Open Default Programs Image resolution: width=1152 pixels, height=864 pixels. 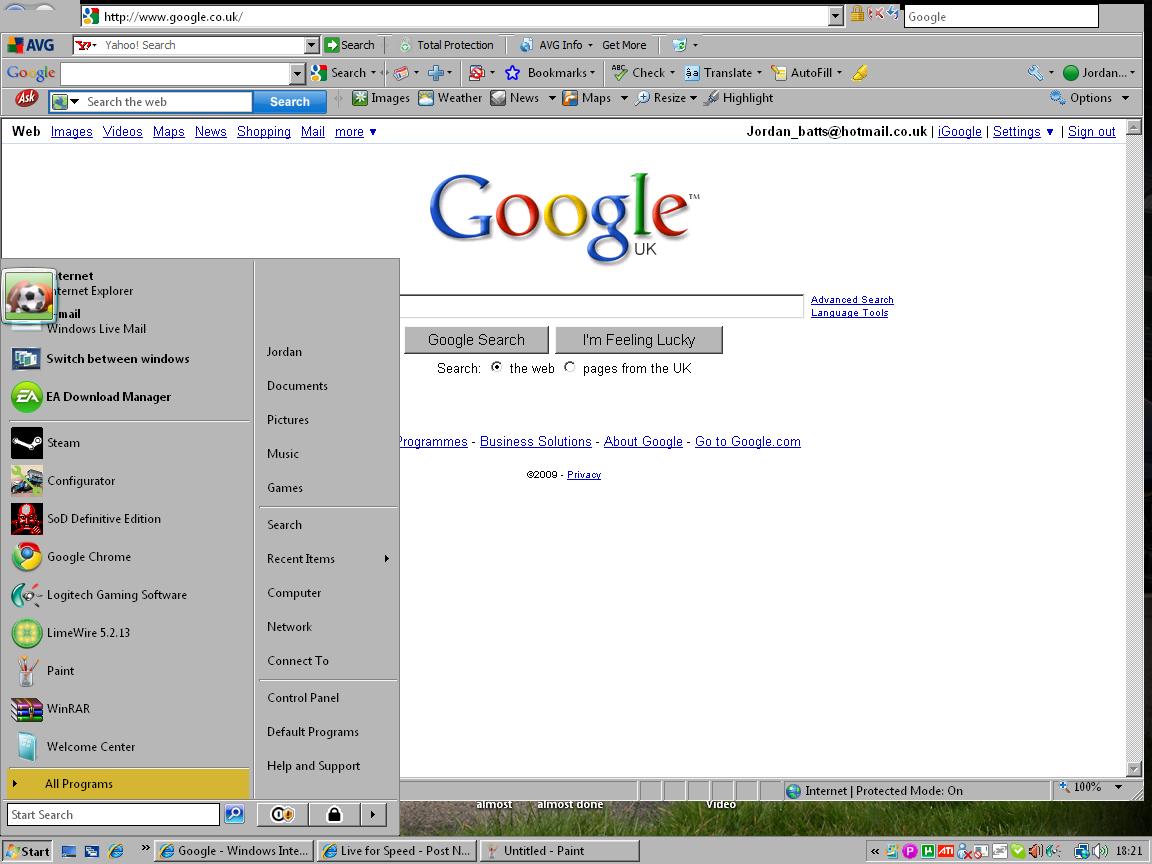pos(313,732)
